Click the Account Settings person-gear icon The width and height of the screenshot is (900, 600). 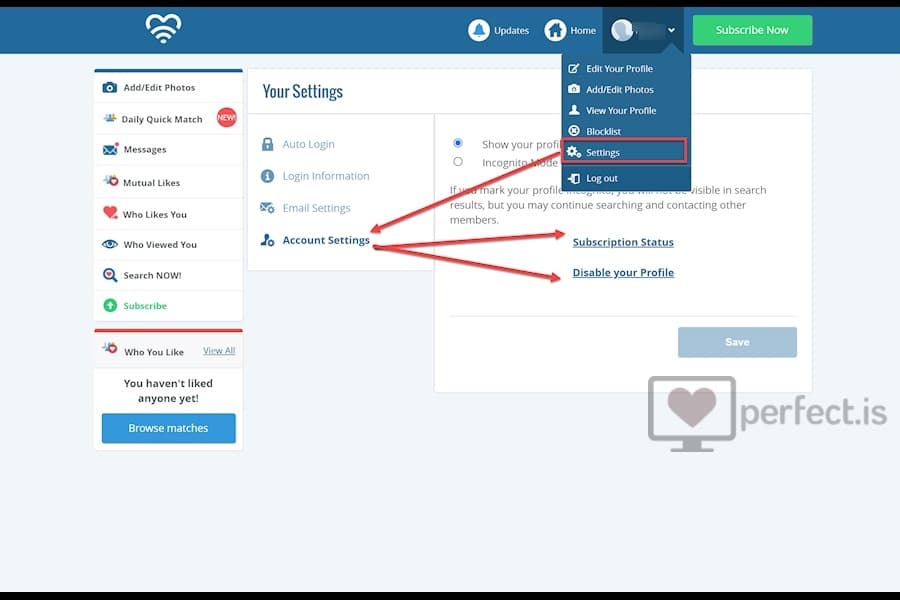pos(267,240)
